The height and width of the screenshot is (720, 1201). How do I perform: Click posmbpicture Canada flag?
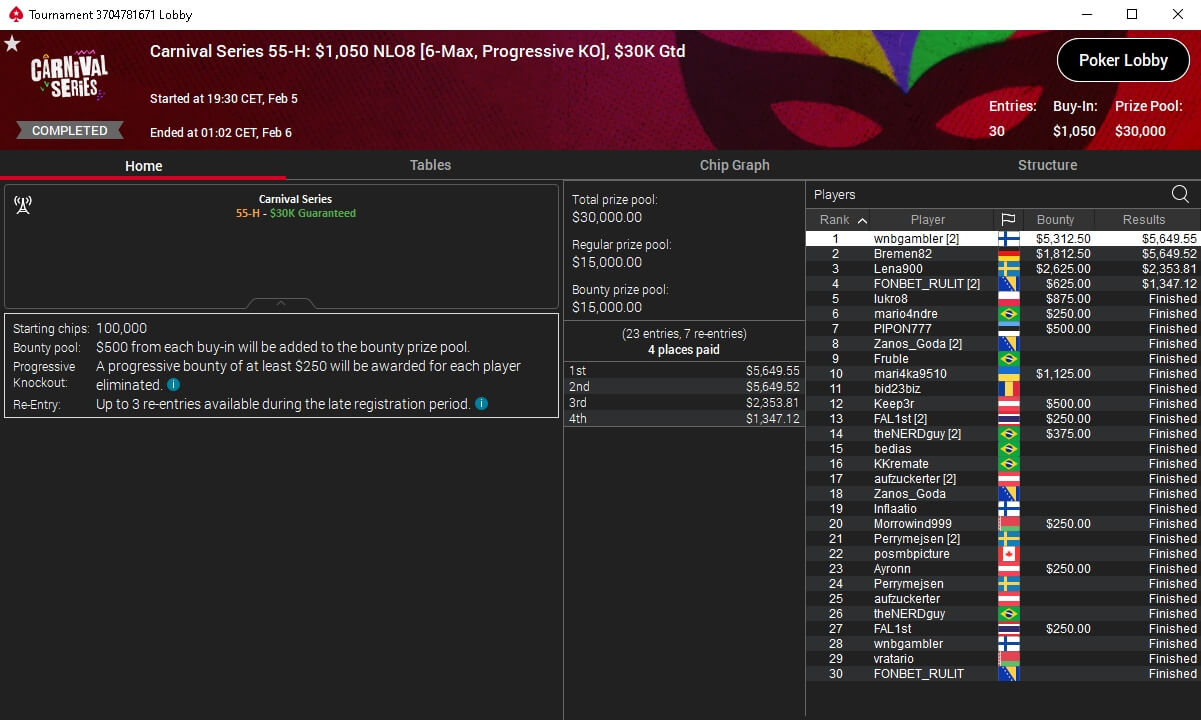click(x=1008, y=554)
